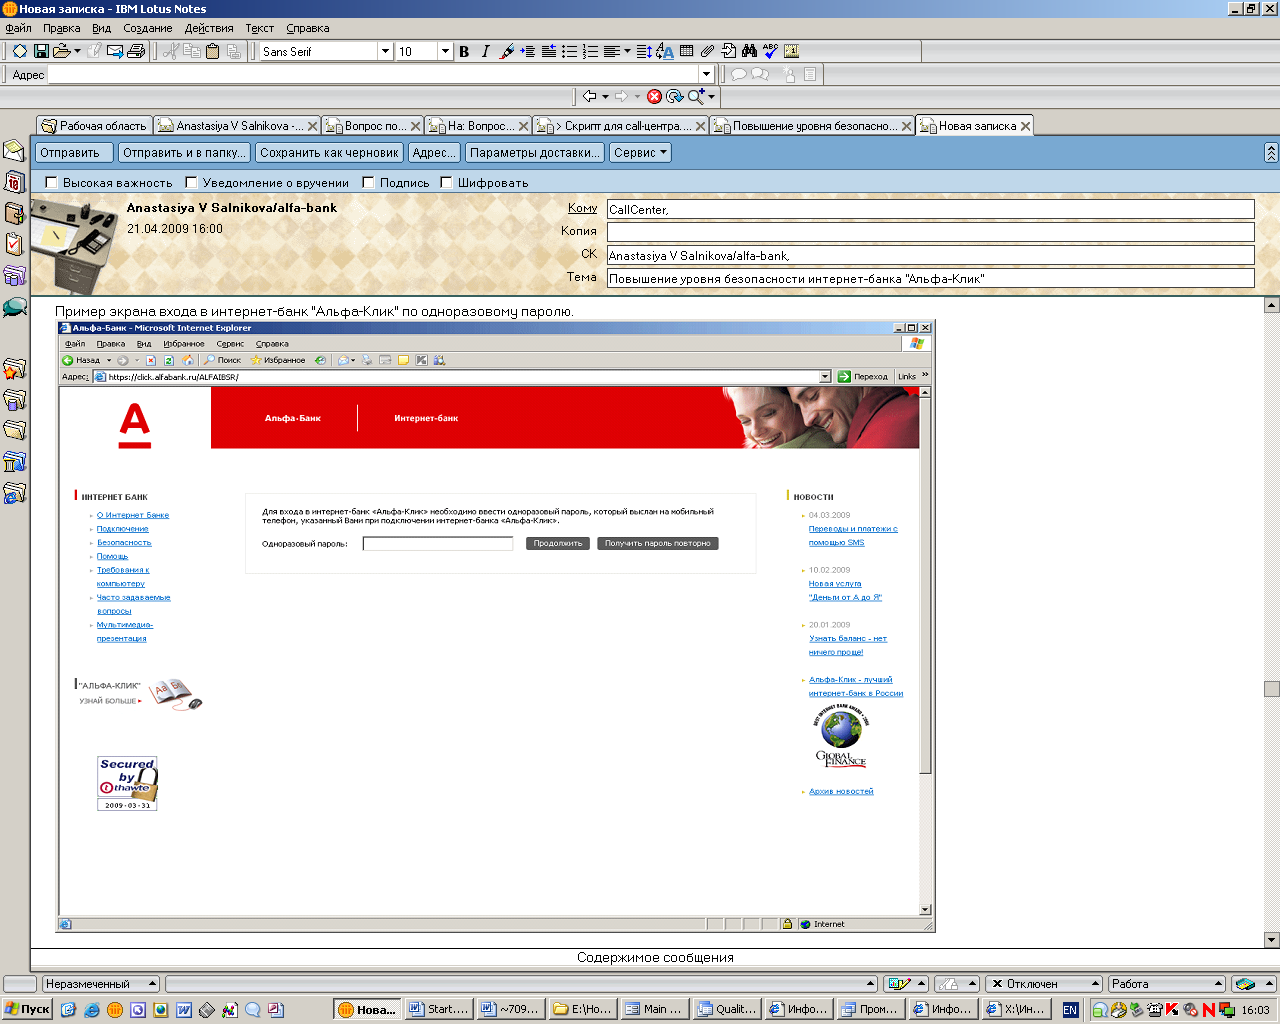Open the 'Действия' menu

209,28
